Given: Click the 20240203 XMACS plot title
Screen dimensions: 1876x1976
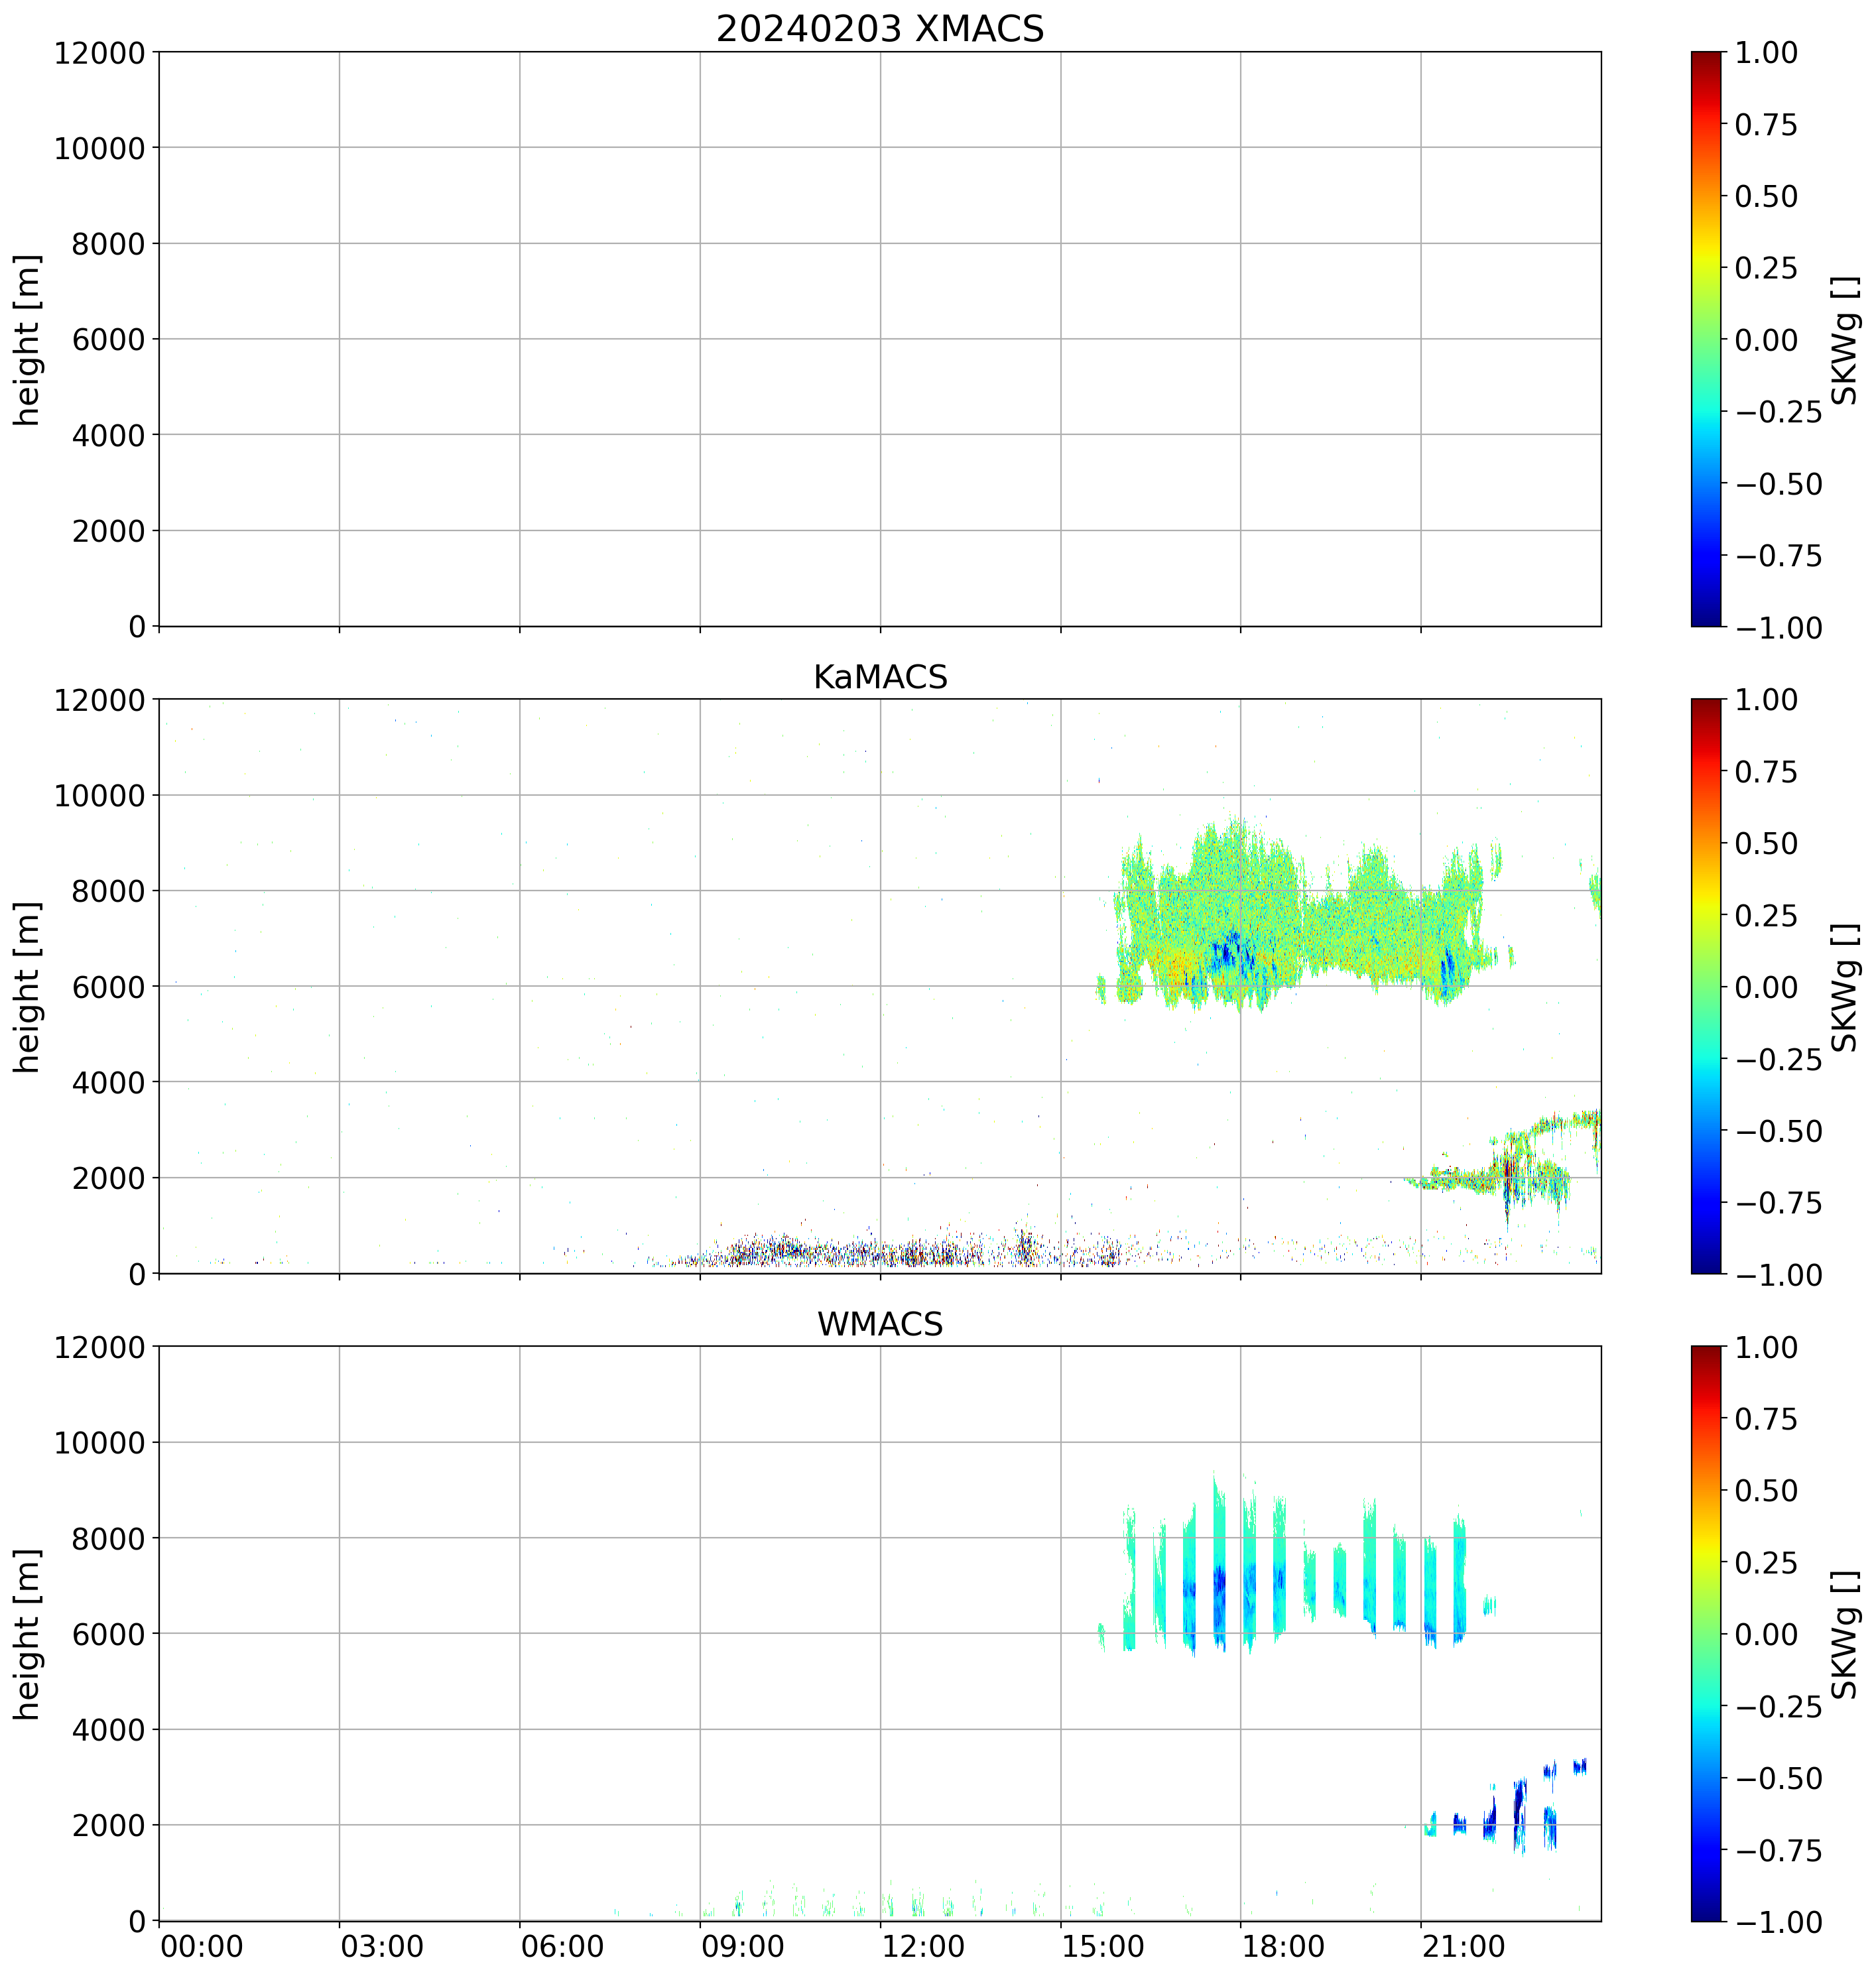Looking at the screenshot, I should point(879,29).
